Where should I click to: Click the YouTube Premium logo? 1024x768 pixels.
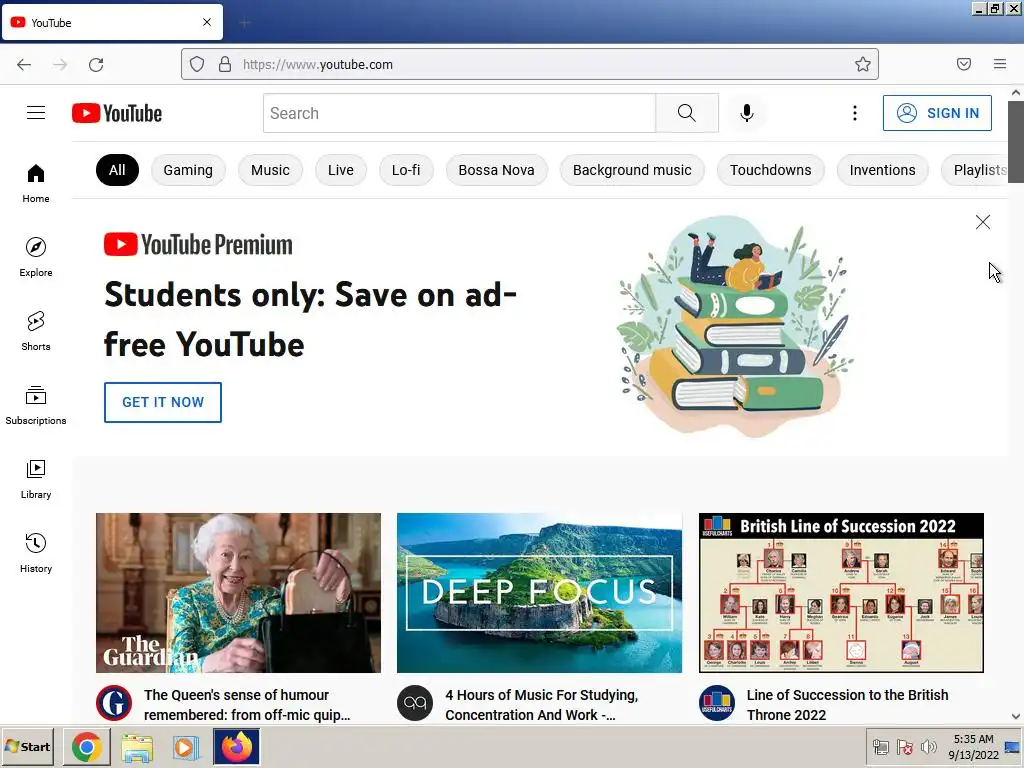pos(199,244)
